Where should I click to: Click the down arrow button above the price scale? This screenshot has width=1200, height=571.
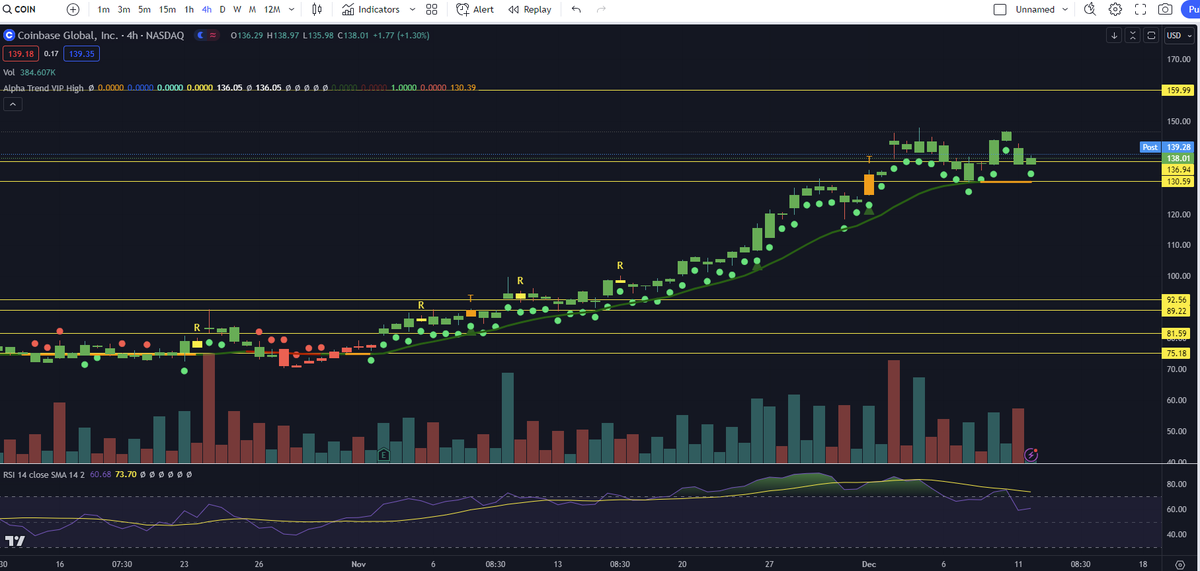(1115, 36)
